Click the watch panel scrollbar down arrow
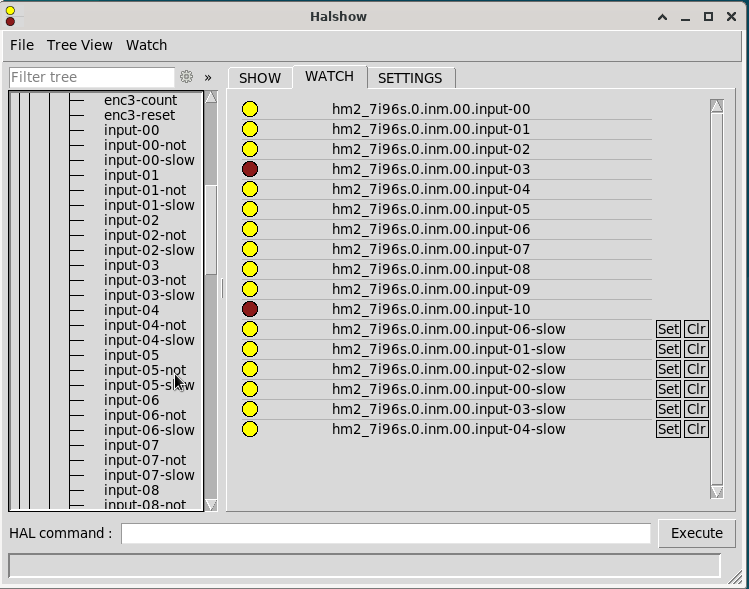 point(717,492)
